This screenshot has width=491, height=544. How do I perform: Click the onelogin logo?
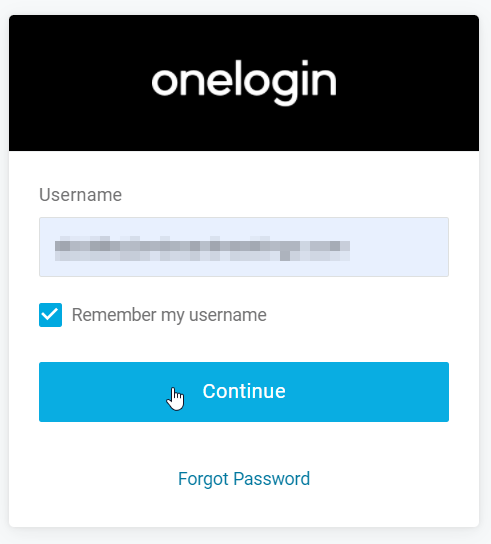click(x=244, y=83)
